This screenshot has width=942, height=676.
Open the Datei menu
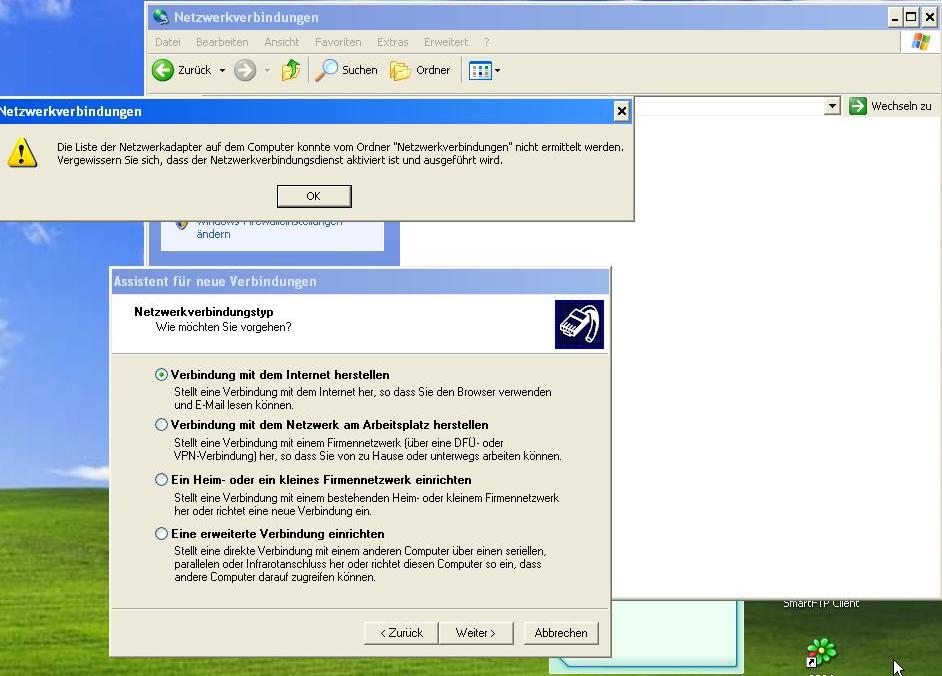pos(168,42)
